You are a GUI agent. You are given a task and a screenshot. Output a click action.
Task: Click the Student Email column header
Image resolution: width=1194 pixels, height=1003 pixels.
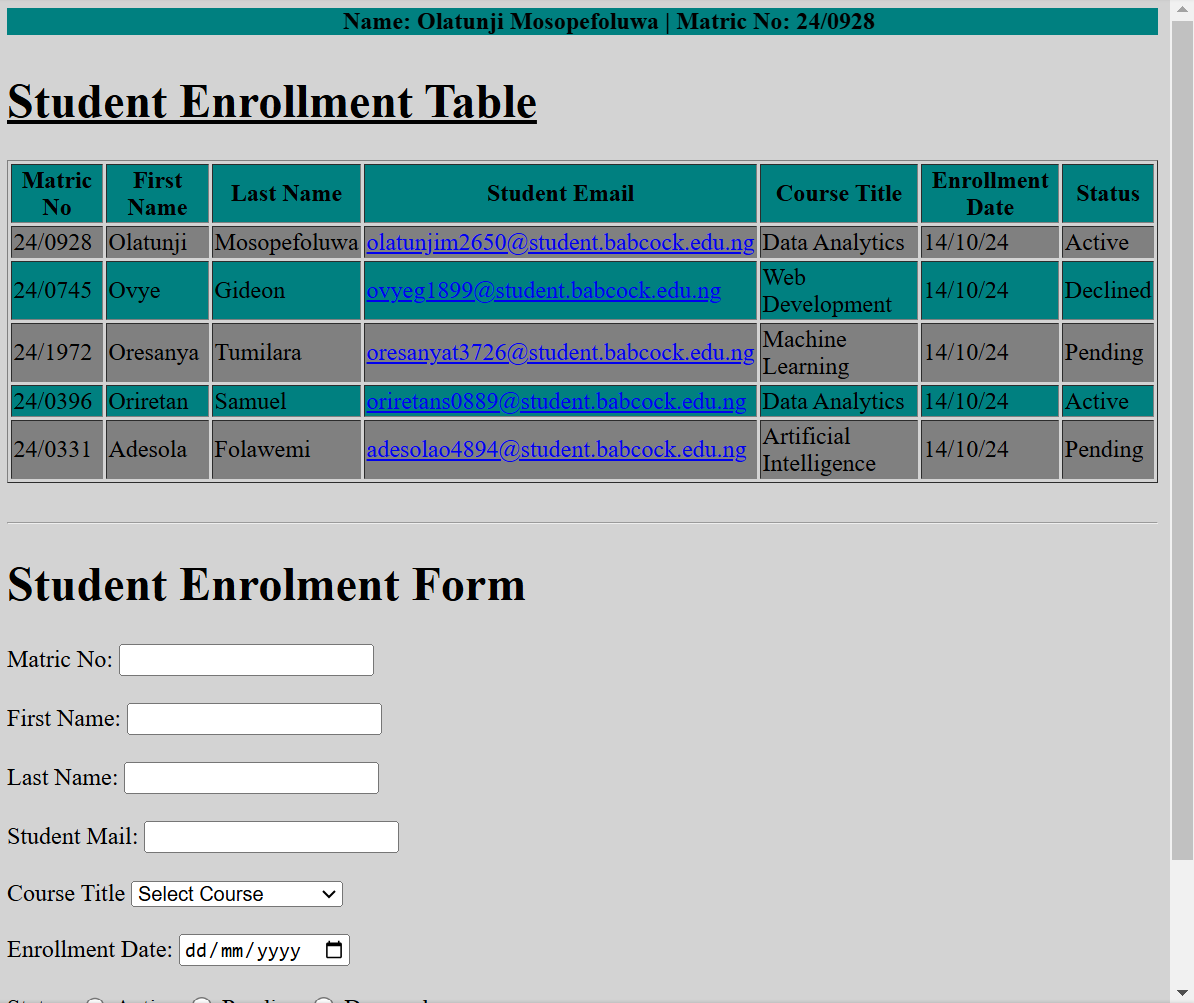pos(560,194)
